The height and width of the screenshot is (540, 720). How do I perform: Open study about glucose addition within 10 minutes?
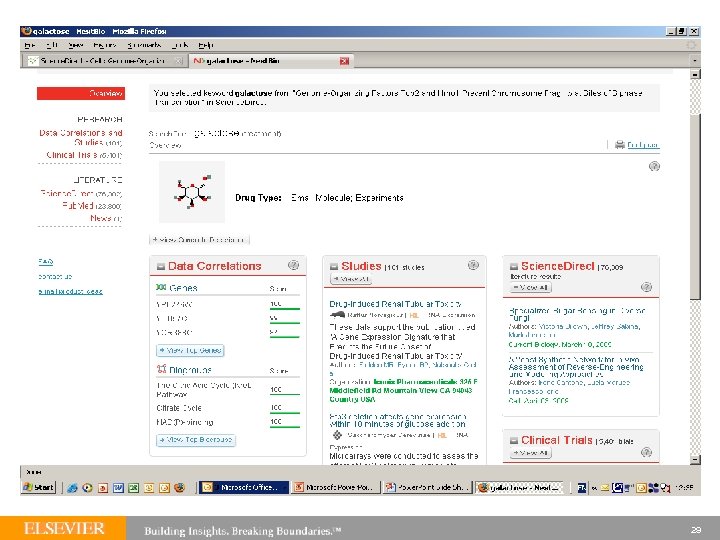398,420
